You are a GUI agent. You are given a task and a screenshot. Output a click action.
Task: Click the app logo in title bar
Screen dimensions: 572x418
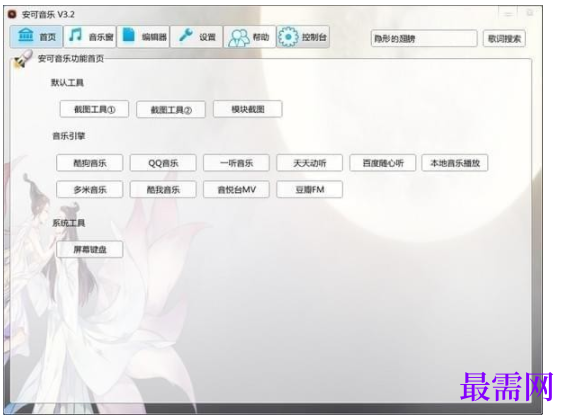(12, 14)
